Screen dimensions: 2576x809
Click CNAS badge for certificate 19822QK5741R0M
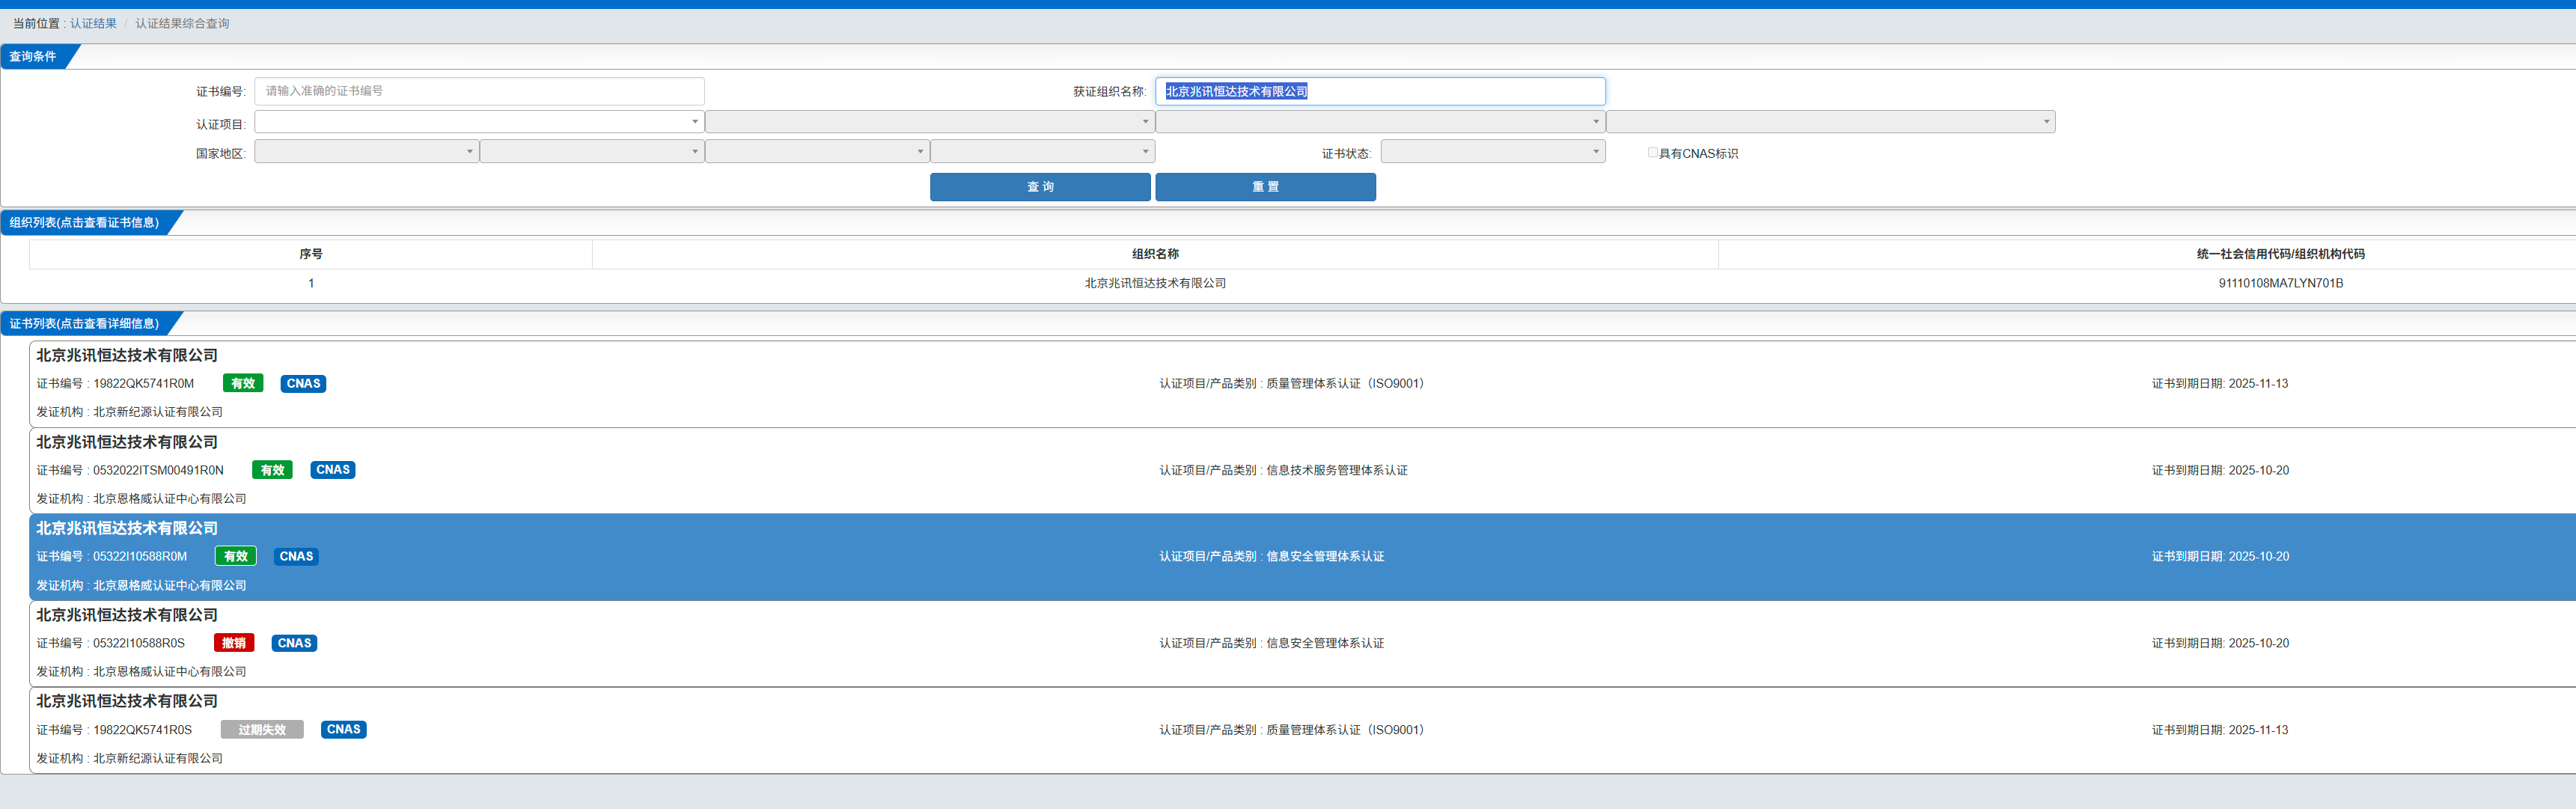303,383
